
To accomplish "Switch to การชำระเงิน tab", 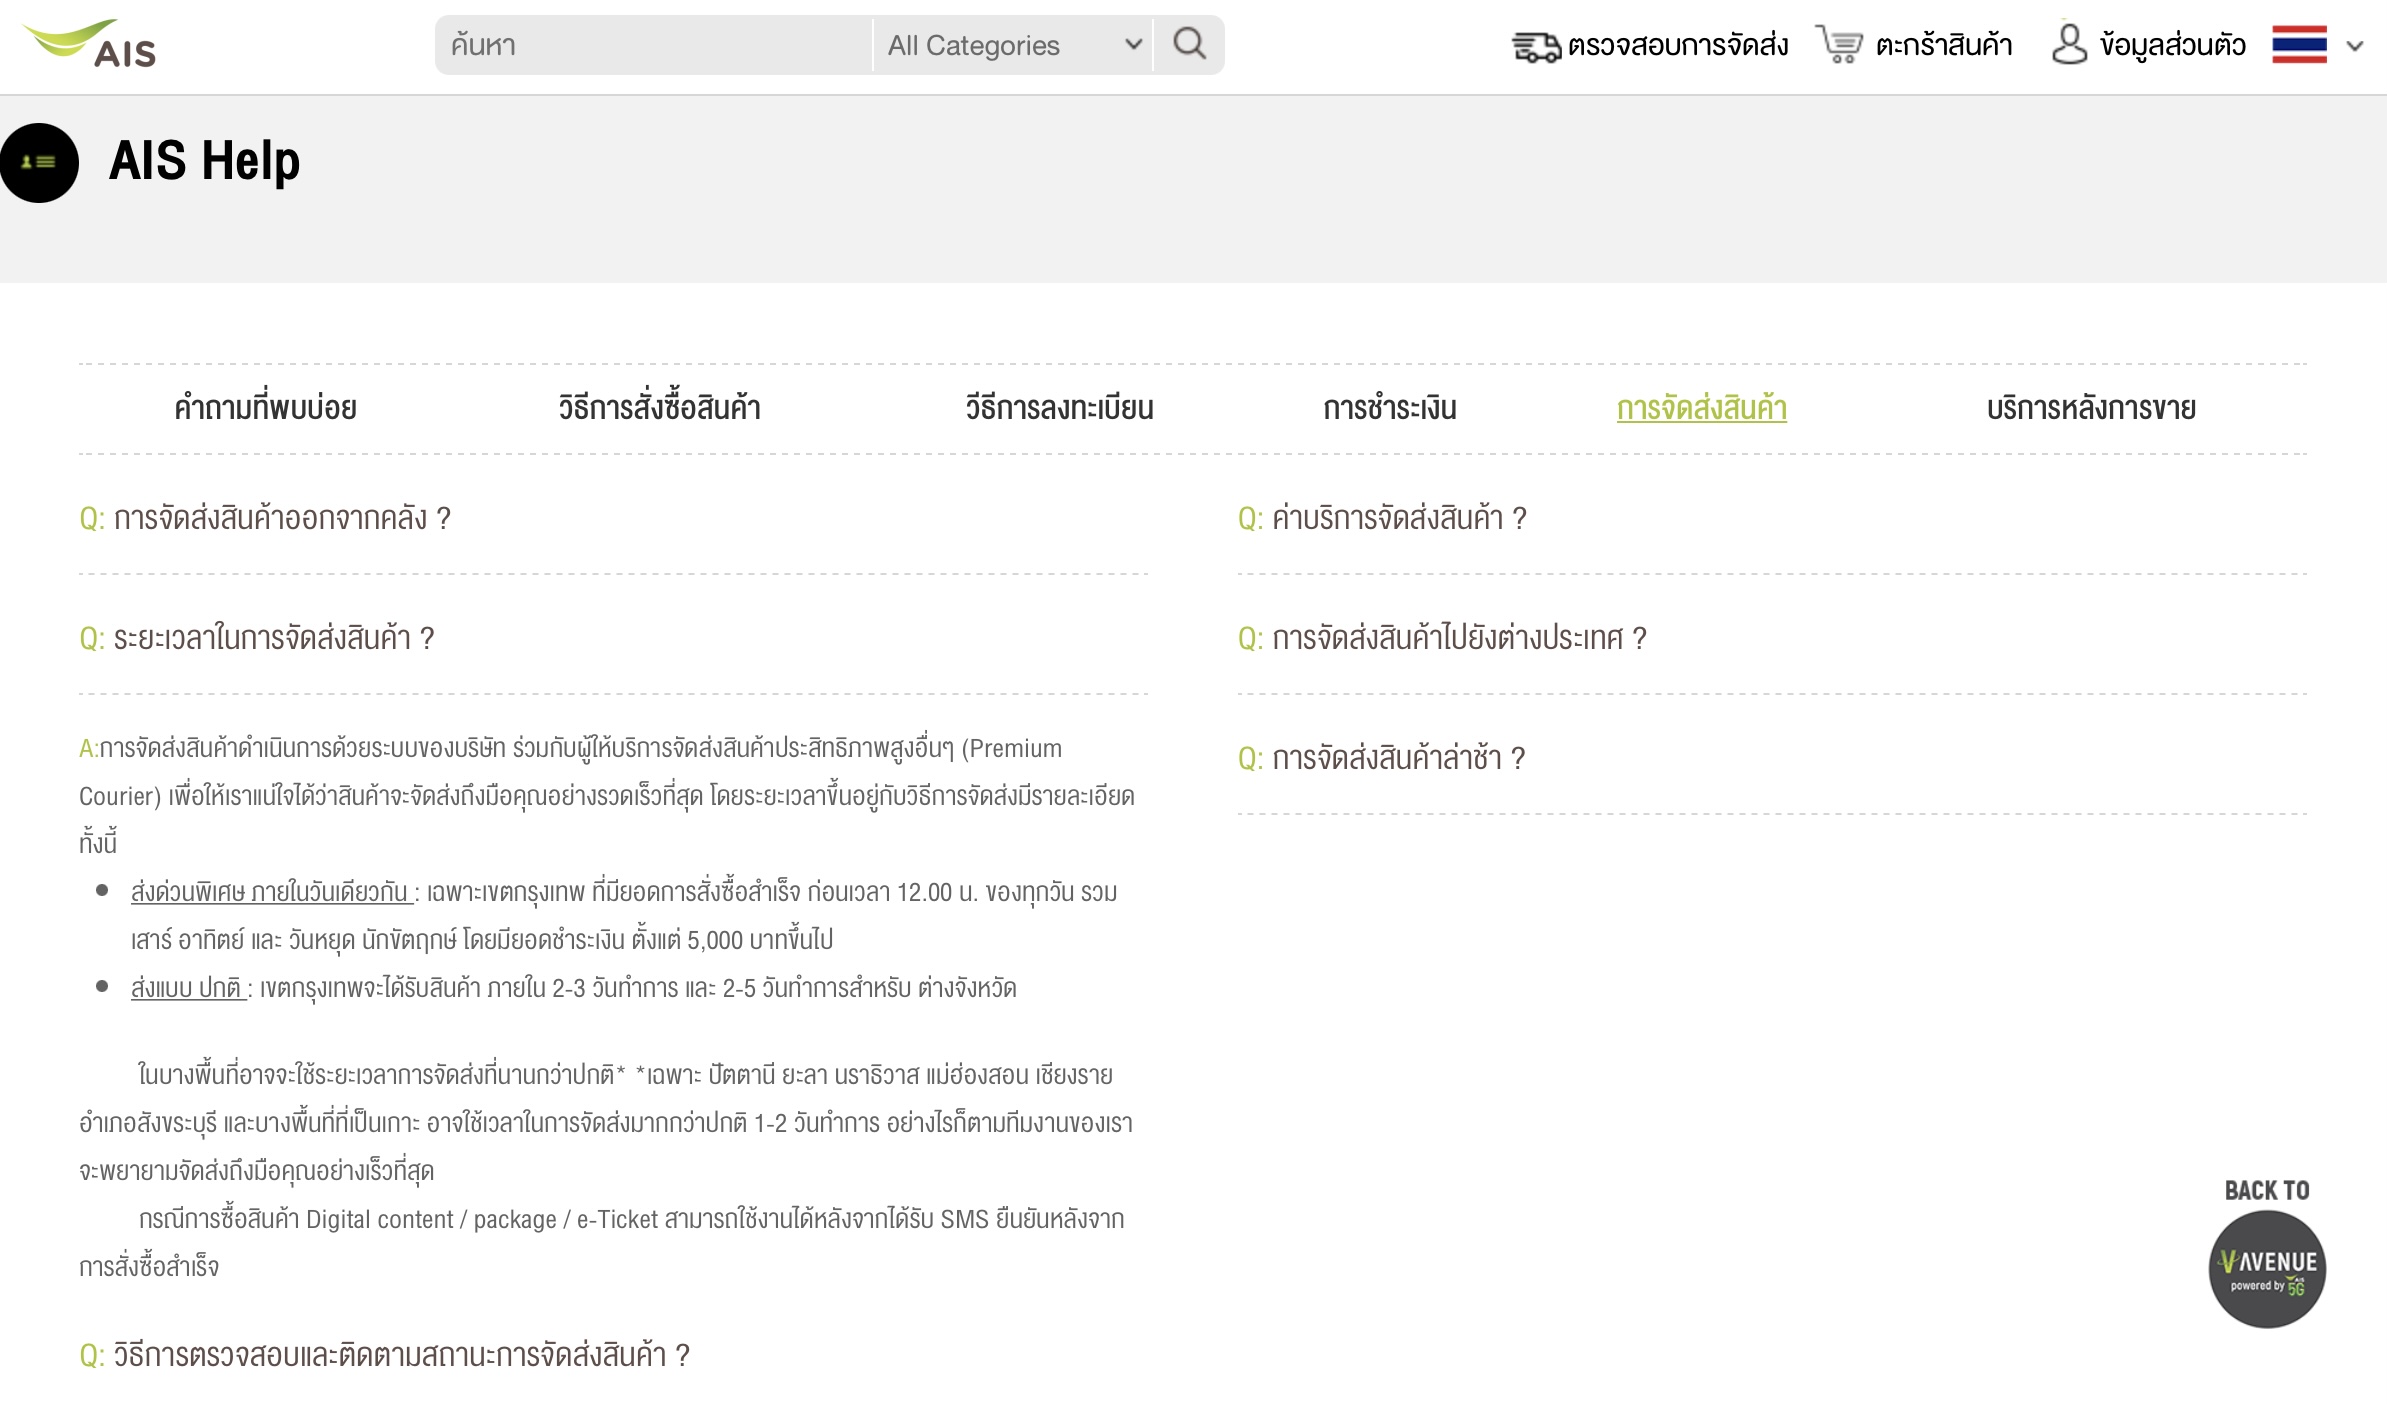I will [1389, 408].
